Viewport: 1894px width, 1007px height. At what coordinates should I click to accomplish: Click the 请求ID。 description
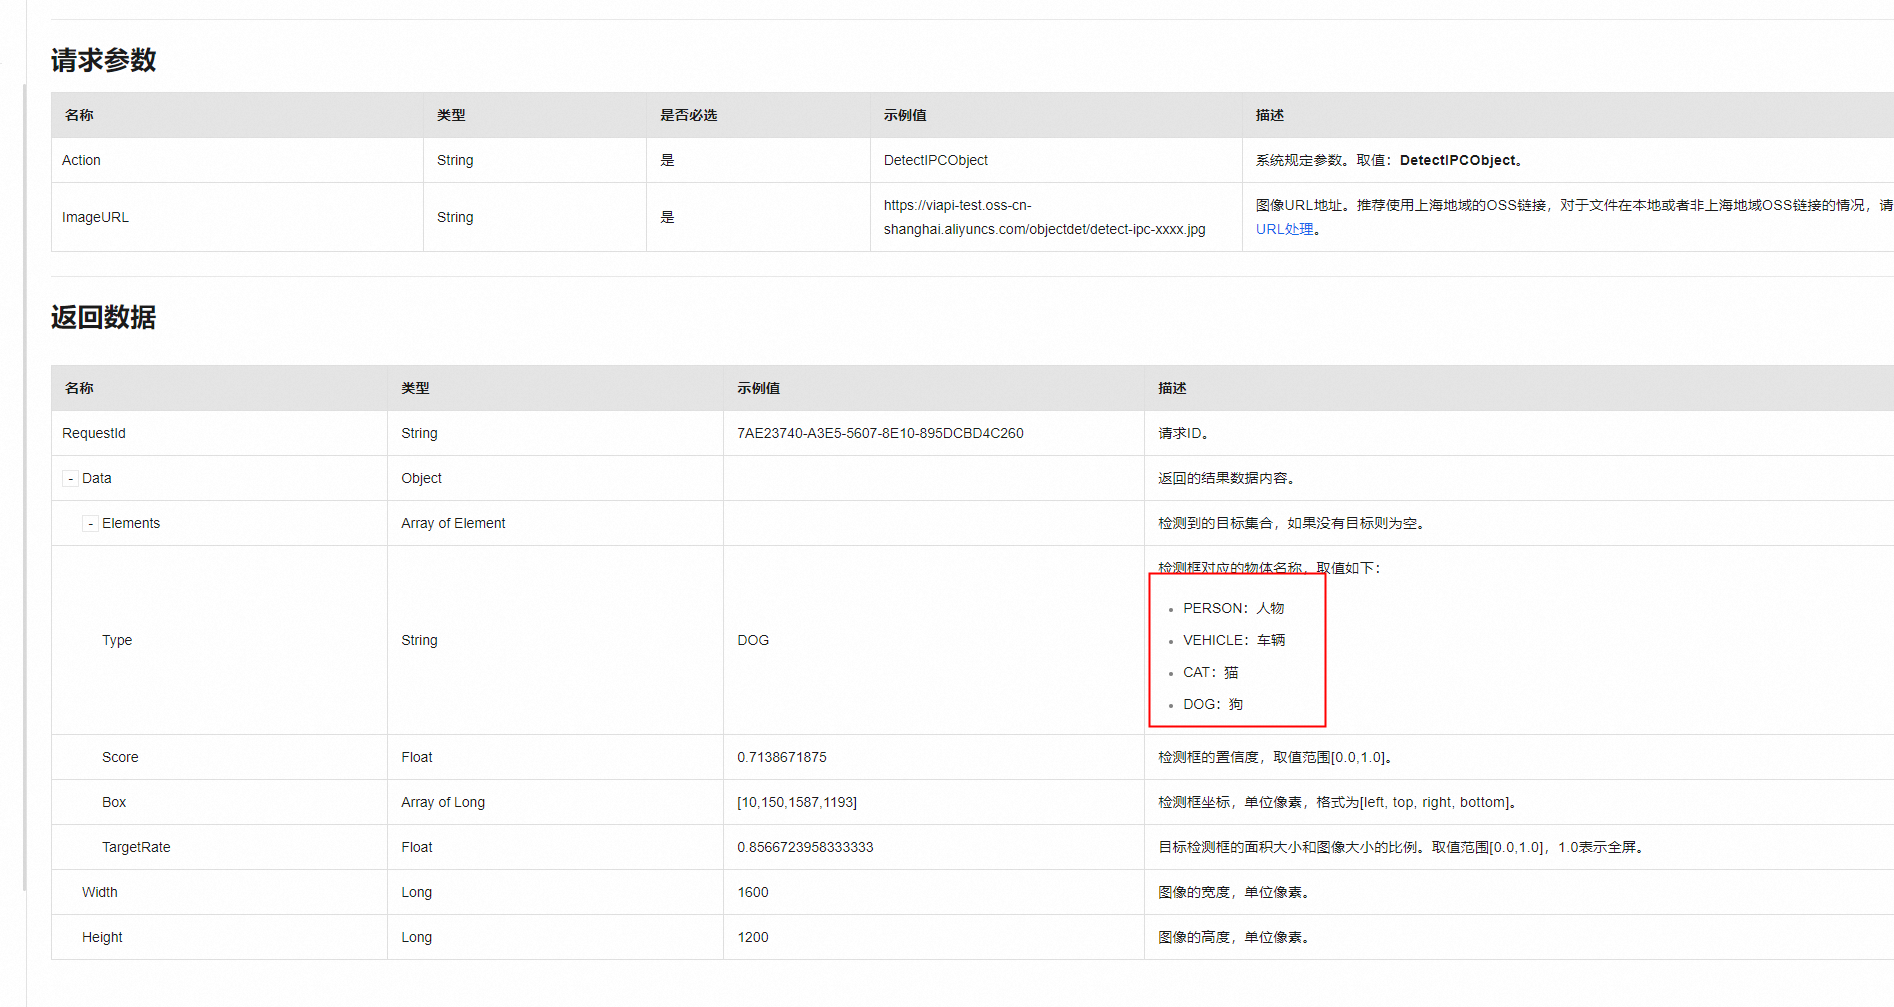1186,433
